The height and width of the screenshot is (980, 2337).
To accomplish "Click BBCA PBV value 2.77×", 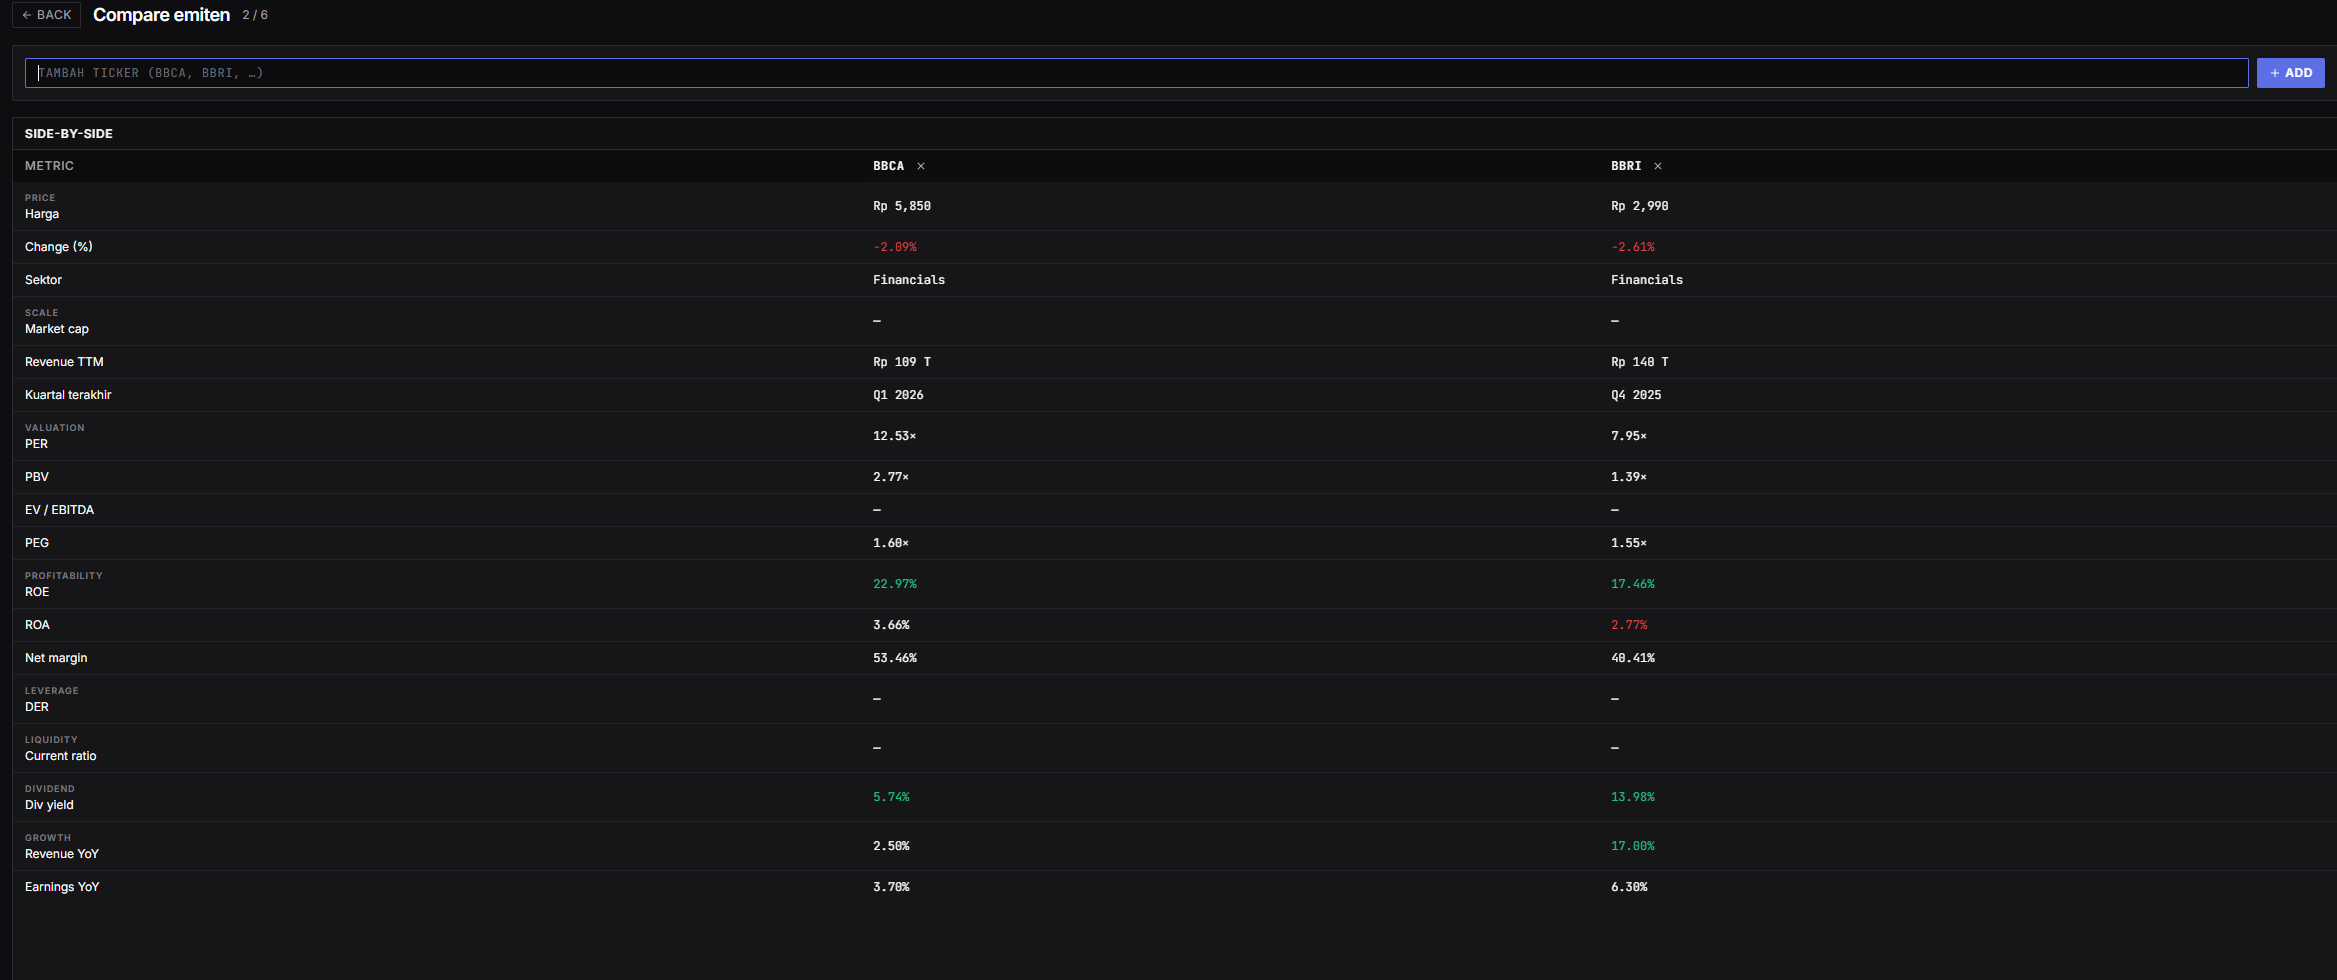I will coord(891,477).
